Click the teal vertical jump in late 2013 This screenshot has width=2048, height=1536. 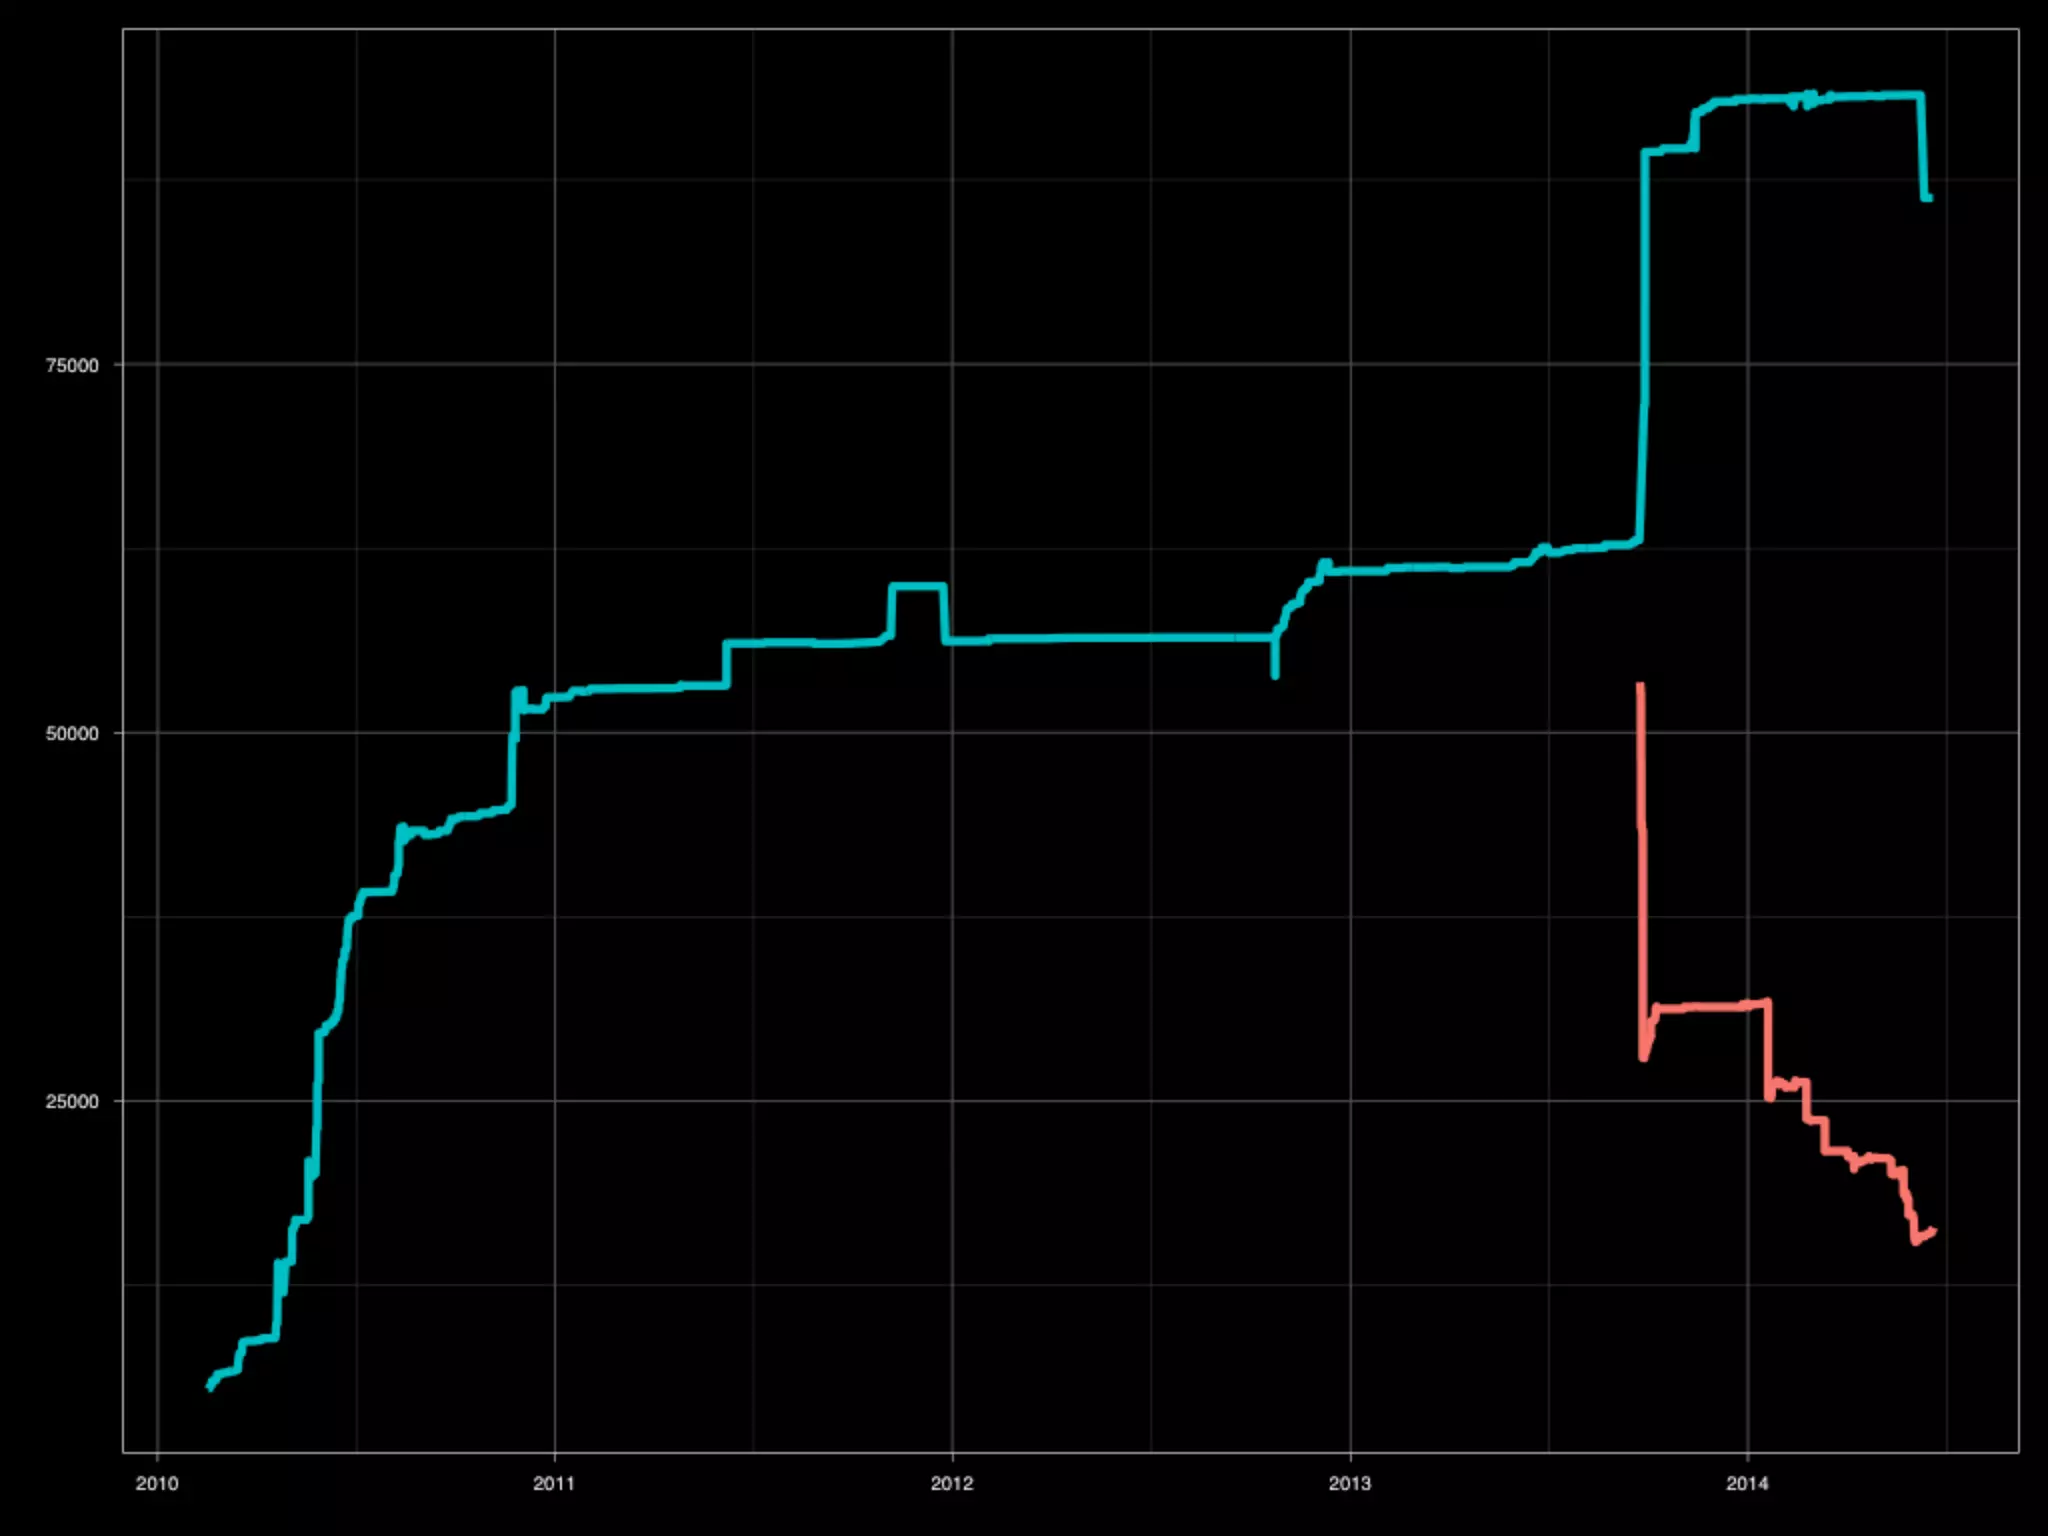(x=1644, y=350)
